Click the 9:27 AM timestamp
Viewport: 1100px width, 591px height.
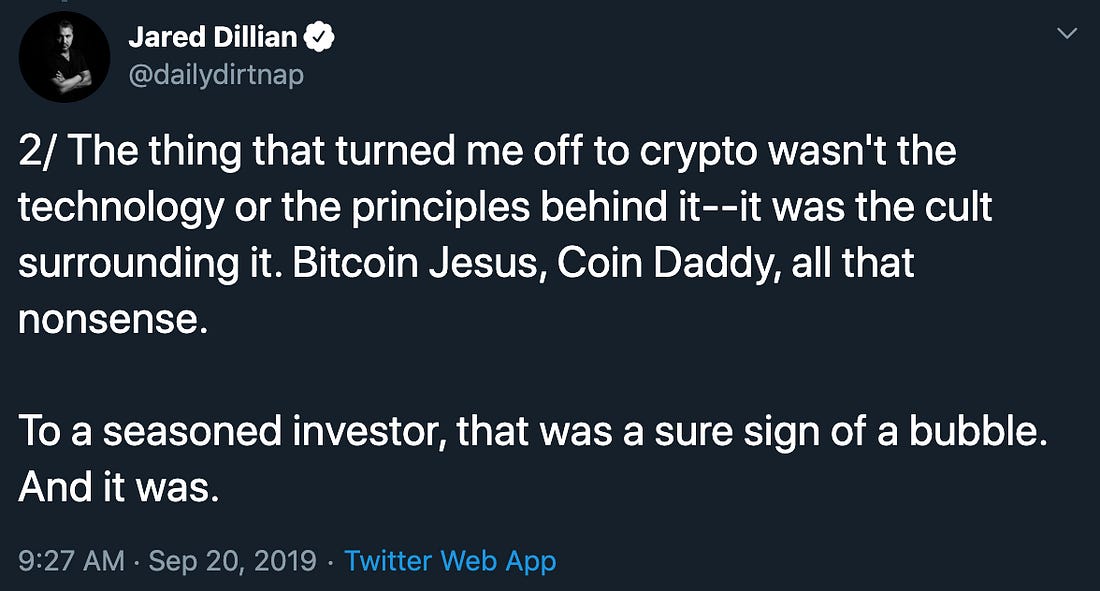tap(72, 561)
